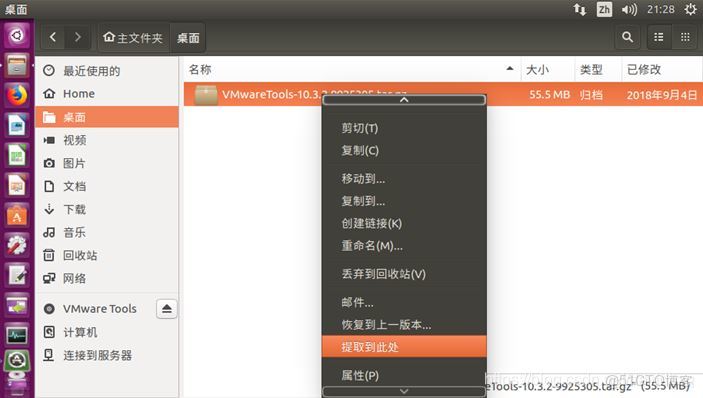This screenshot has width=703, height=398.
Task: Open system power gear menu
Action: tap(691, 9)
